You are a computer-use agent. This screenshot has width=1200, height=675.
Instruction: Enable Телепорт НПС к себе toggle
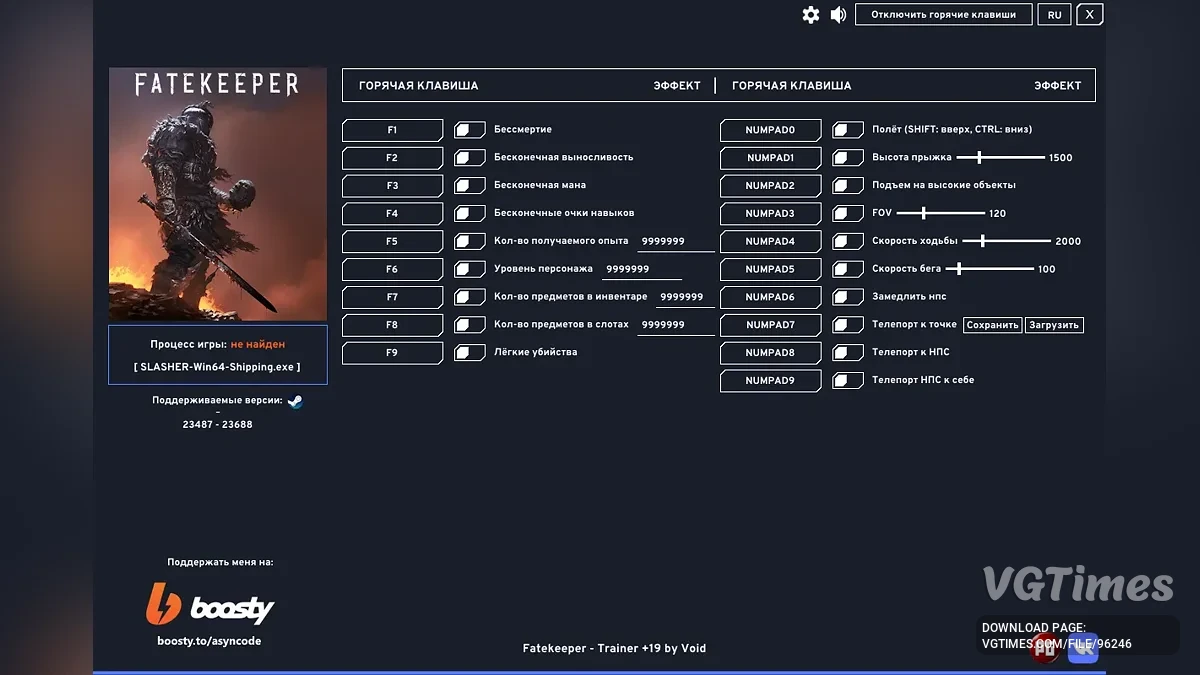click(x=848, y=381)
